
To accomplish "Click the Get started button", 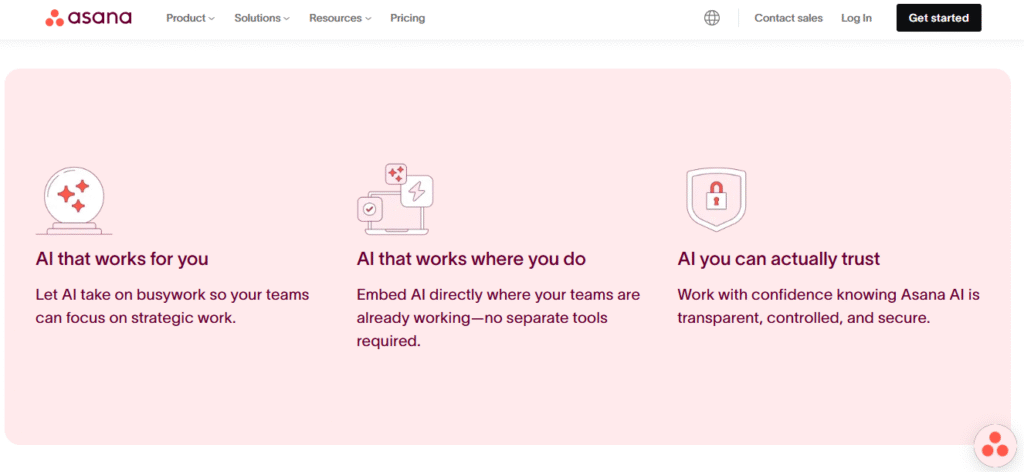I will [x=938, y=18].
